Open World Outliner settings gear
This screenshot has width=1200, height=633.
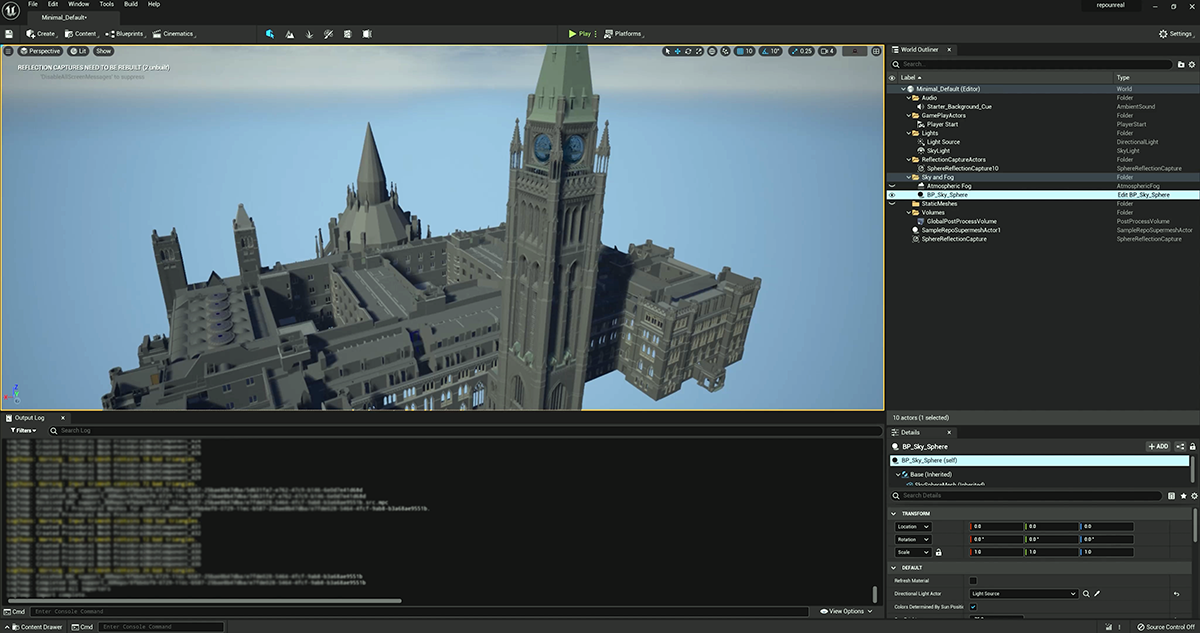point(1193,64)
